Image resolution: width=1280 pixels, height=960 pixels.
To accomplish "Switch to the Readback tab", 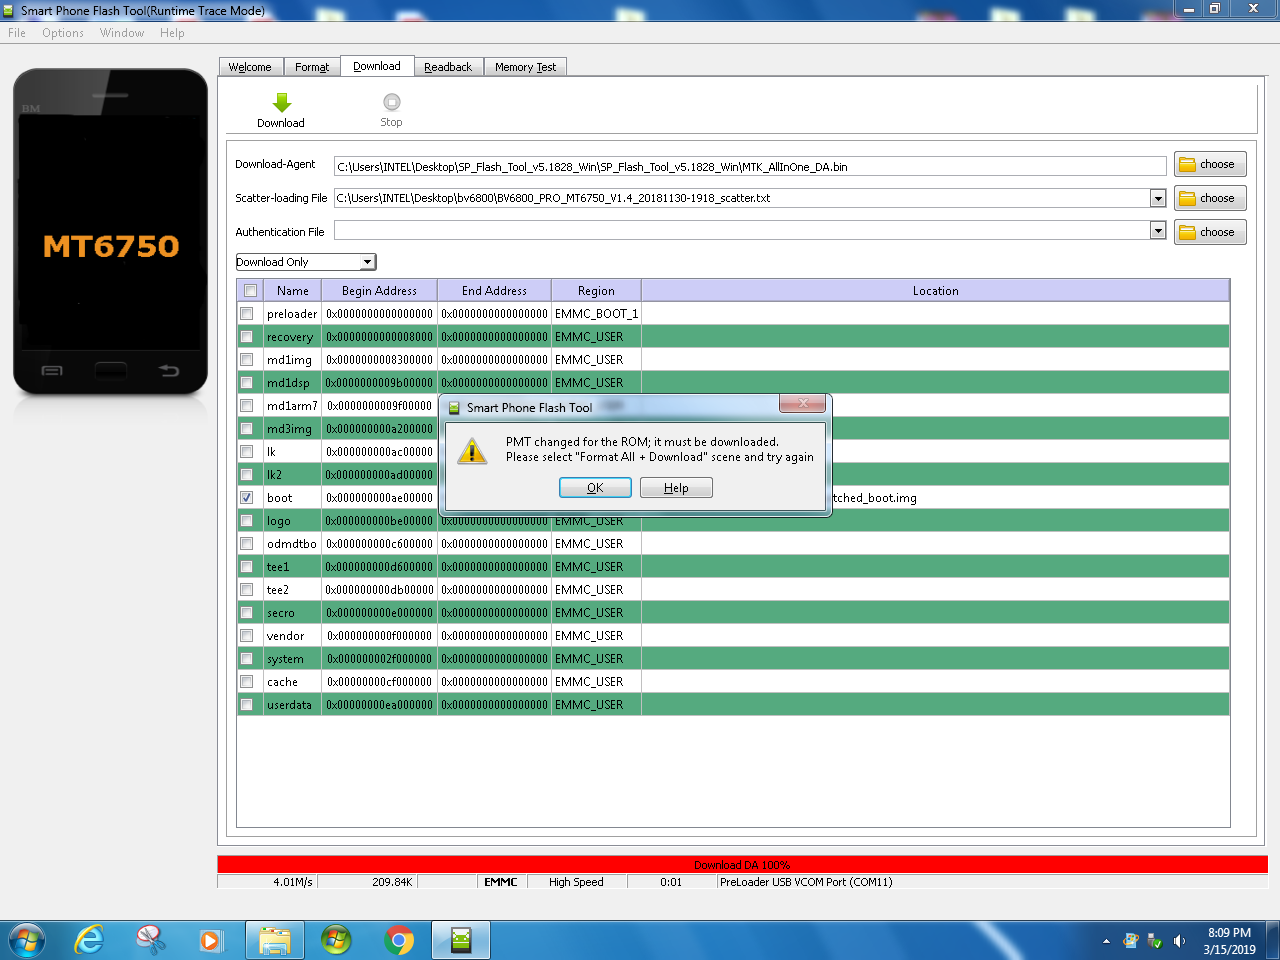I will tap(448, 67).
